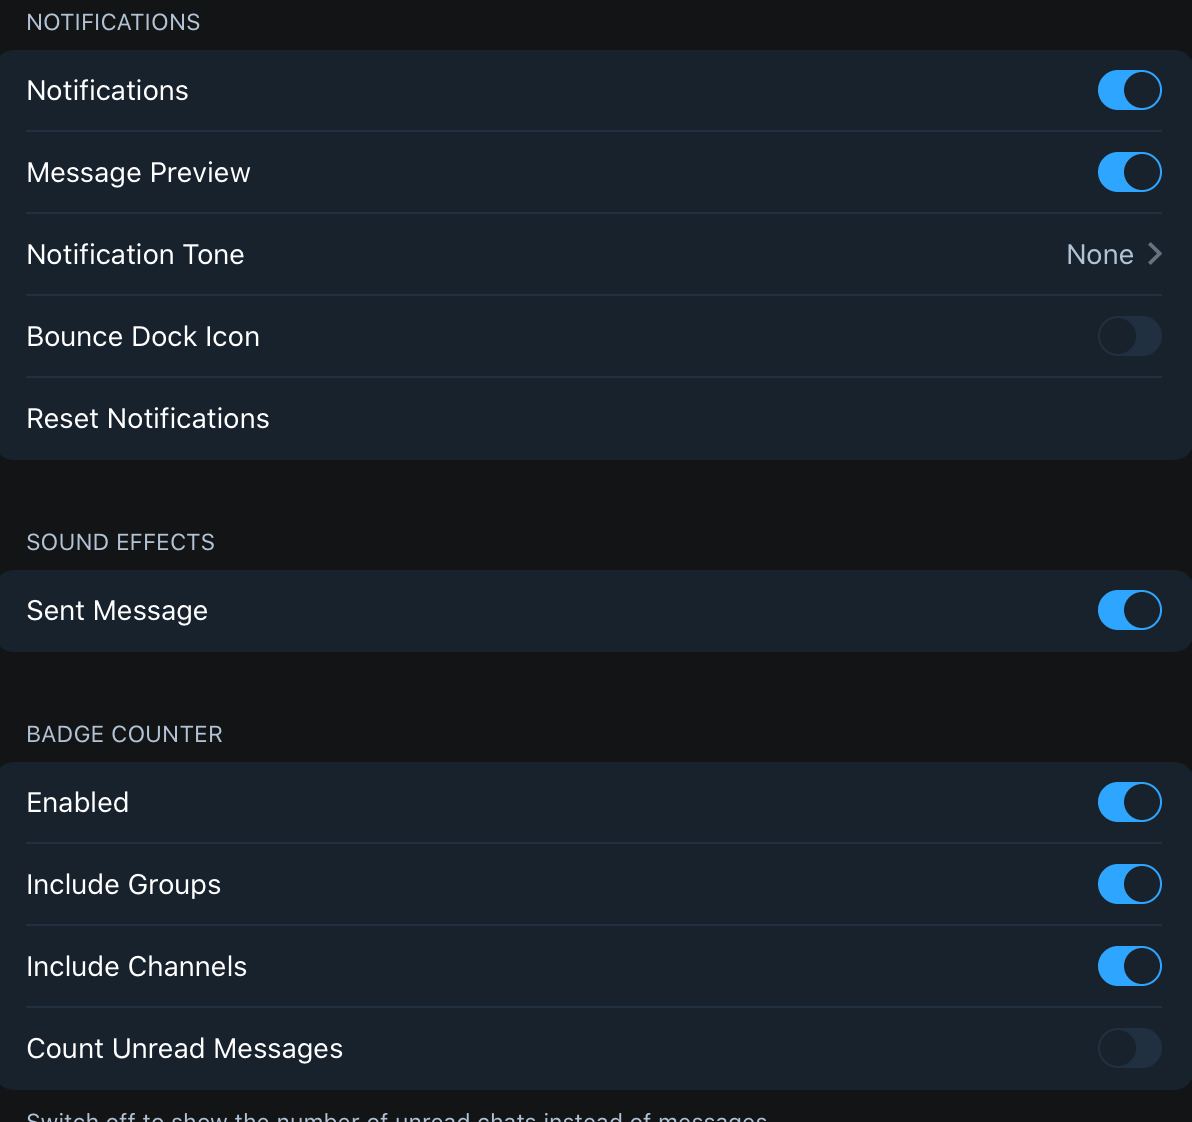The width and height of the screenshot is (1192, 1122).
Task: Enable the Count Unread Messages switch
Action: [1129, 1048]
